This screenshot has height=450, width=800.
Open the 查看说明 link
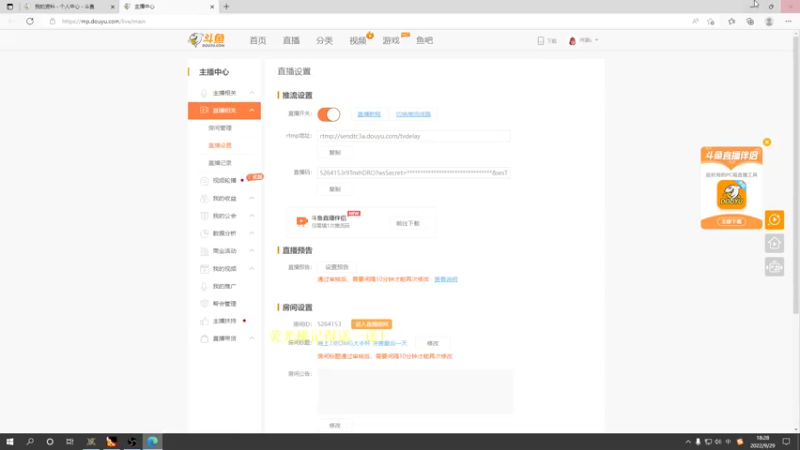pyautogui.click(x=446, y=279)
